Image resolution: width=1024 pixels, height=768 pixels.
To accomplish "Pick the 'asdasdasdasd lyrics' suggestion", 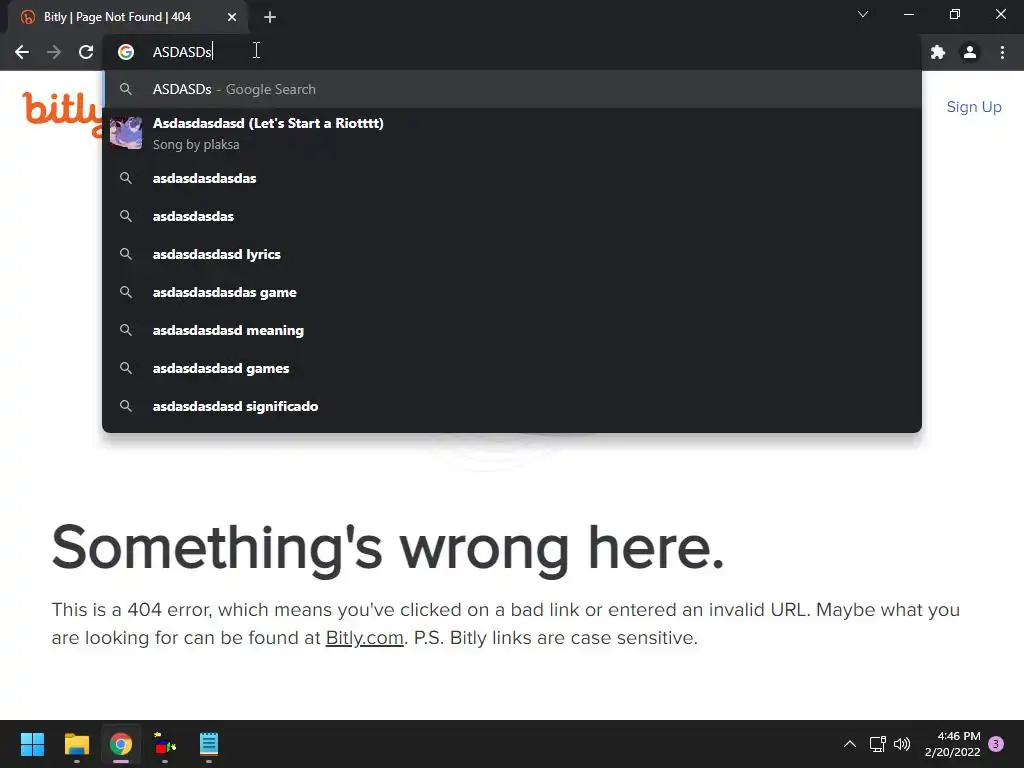I will (x=512, y=254).
